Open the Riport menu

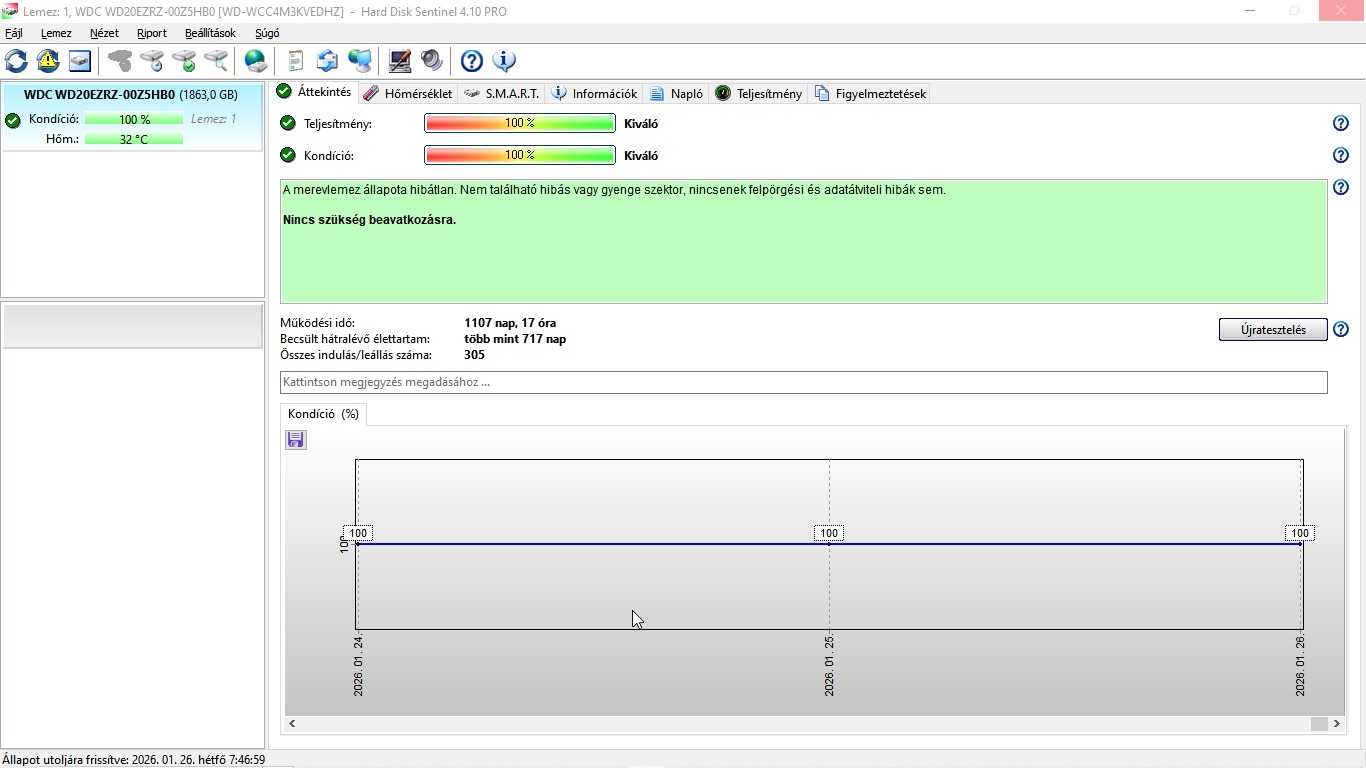tap(152, 33)
